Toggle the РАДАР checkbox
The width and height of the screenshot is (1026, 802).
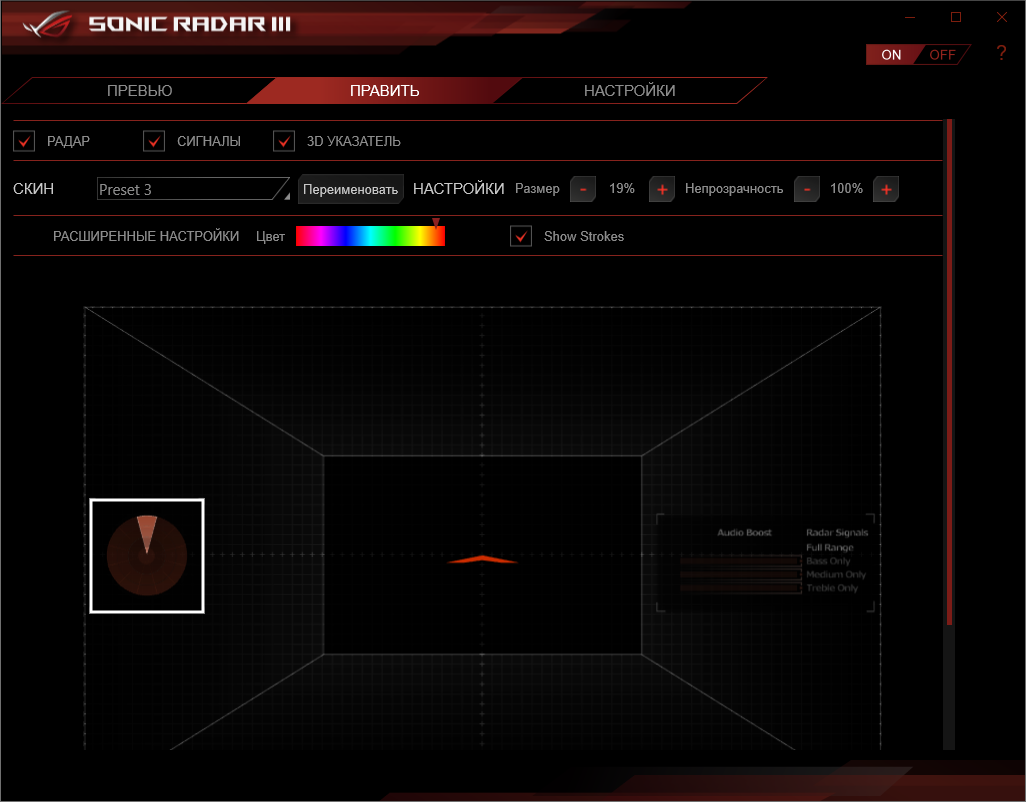click(x=24, y=141)
